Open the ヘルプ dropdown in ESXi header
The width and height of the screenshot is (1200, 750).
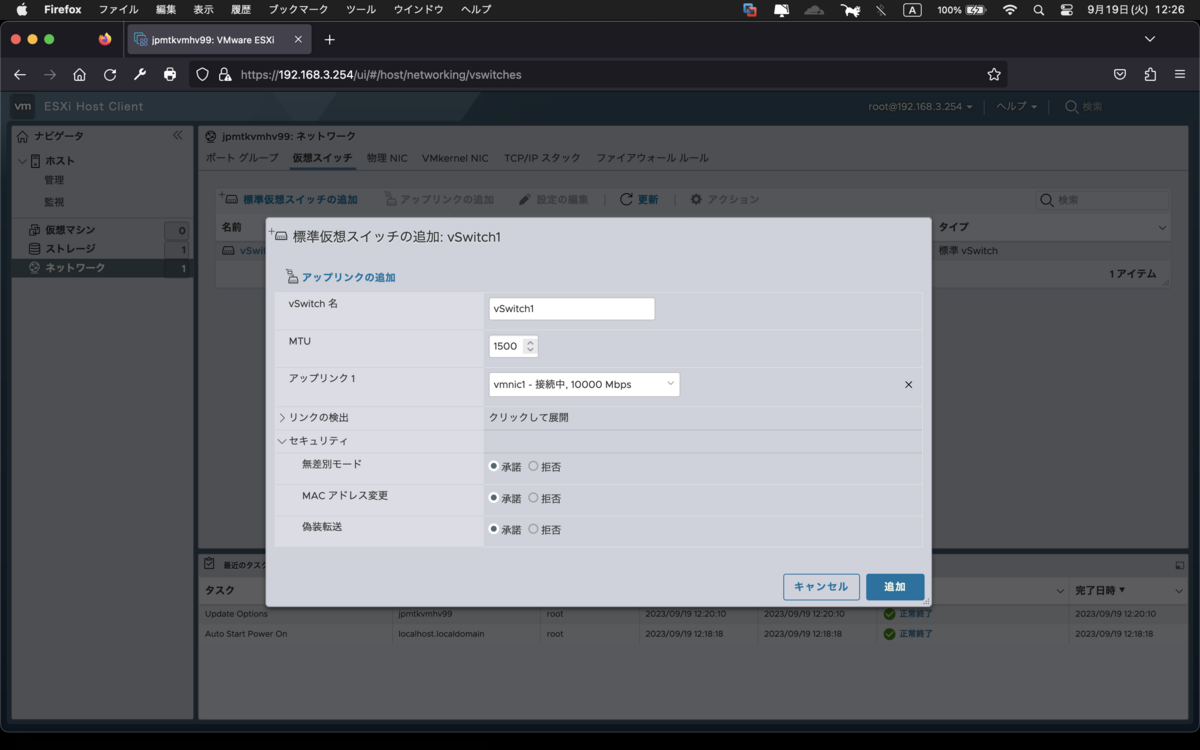pyautogui.click(x=1016, y=106)
